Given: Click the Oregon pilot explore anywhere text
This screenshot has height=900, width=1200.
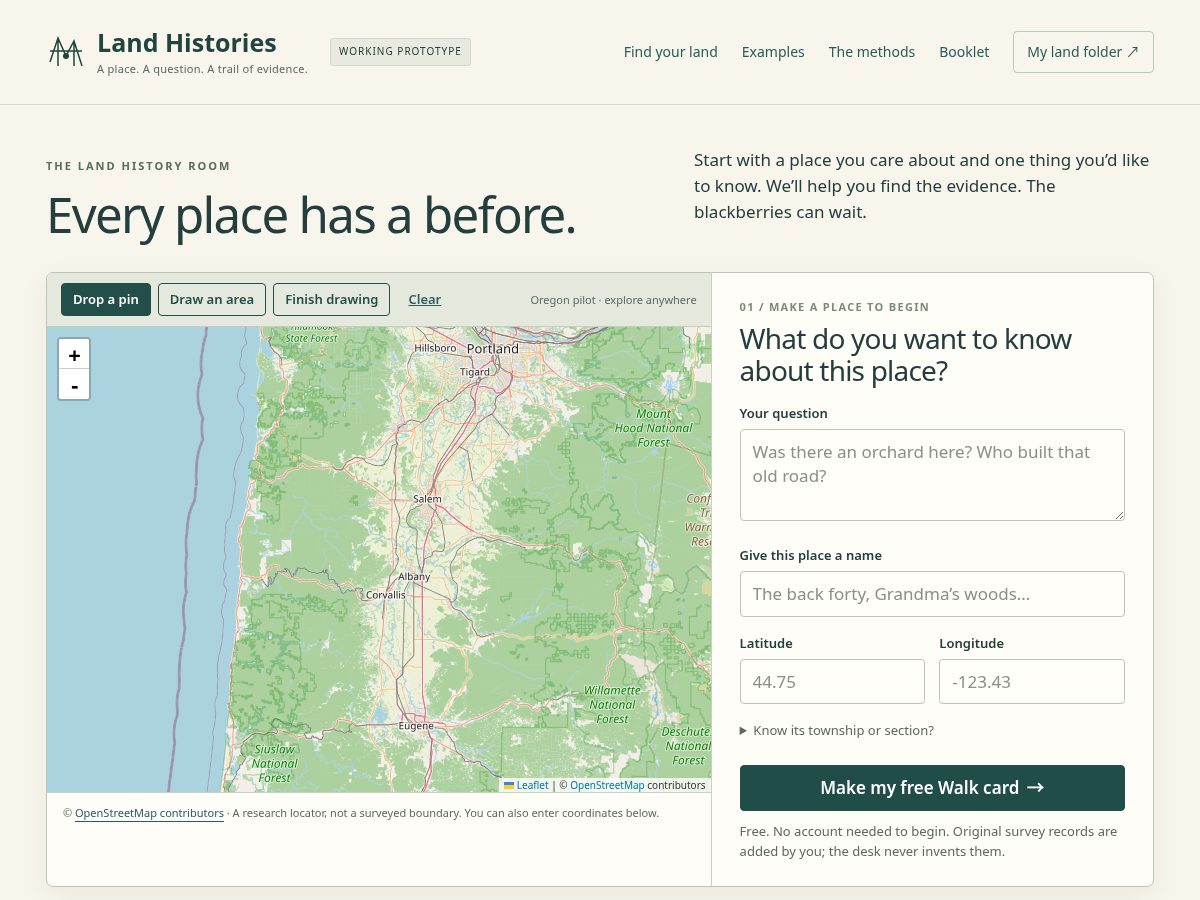Looking at the screenshot, I should click(x=613, y=300).
